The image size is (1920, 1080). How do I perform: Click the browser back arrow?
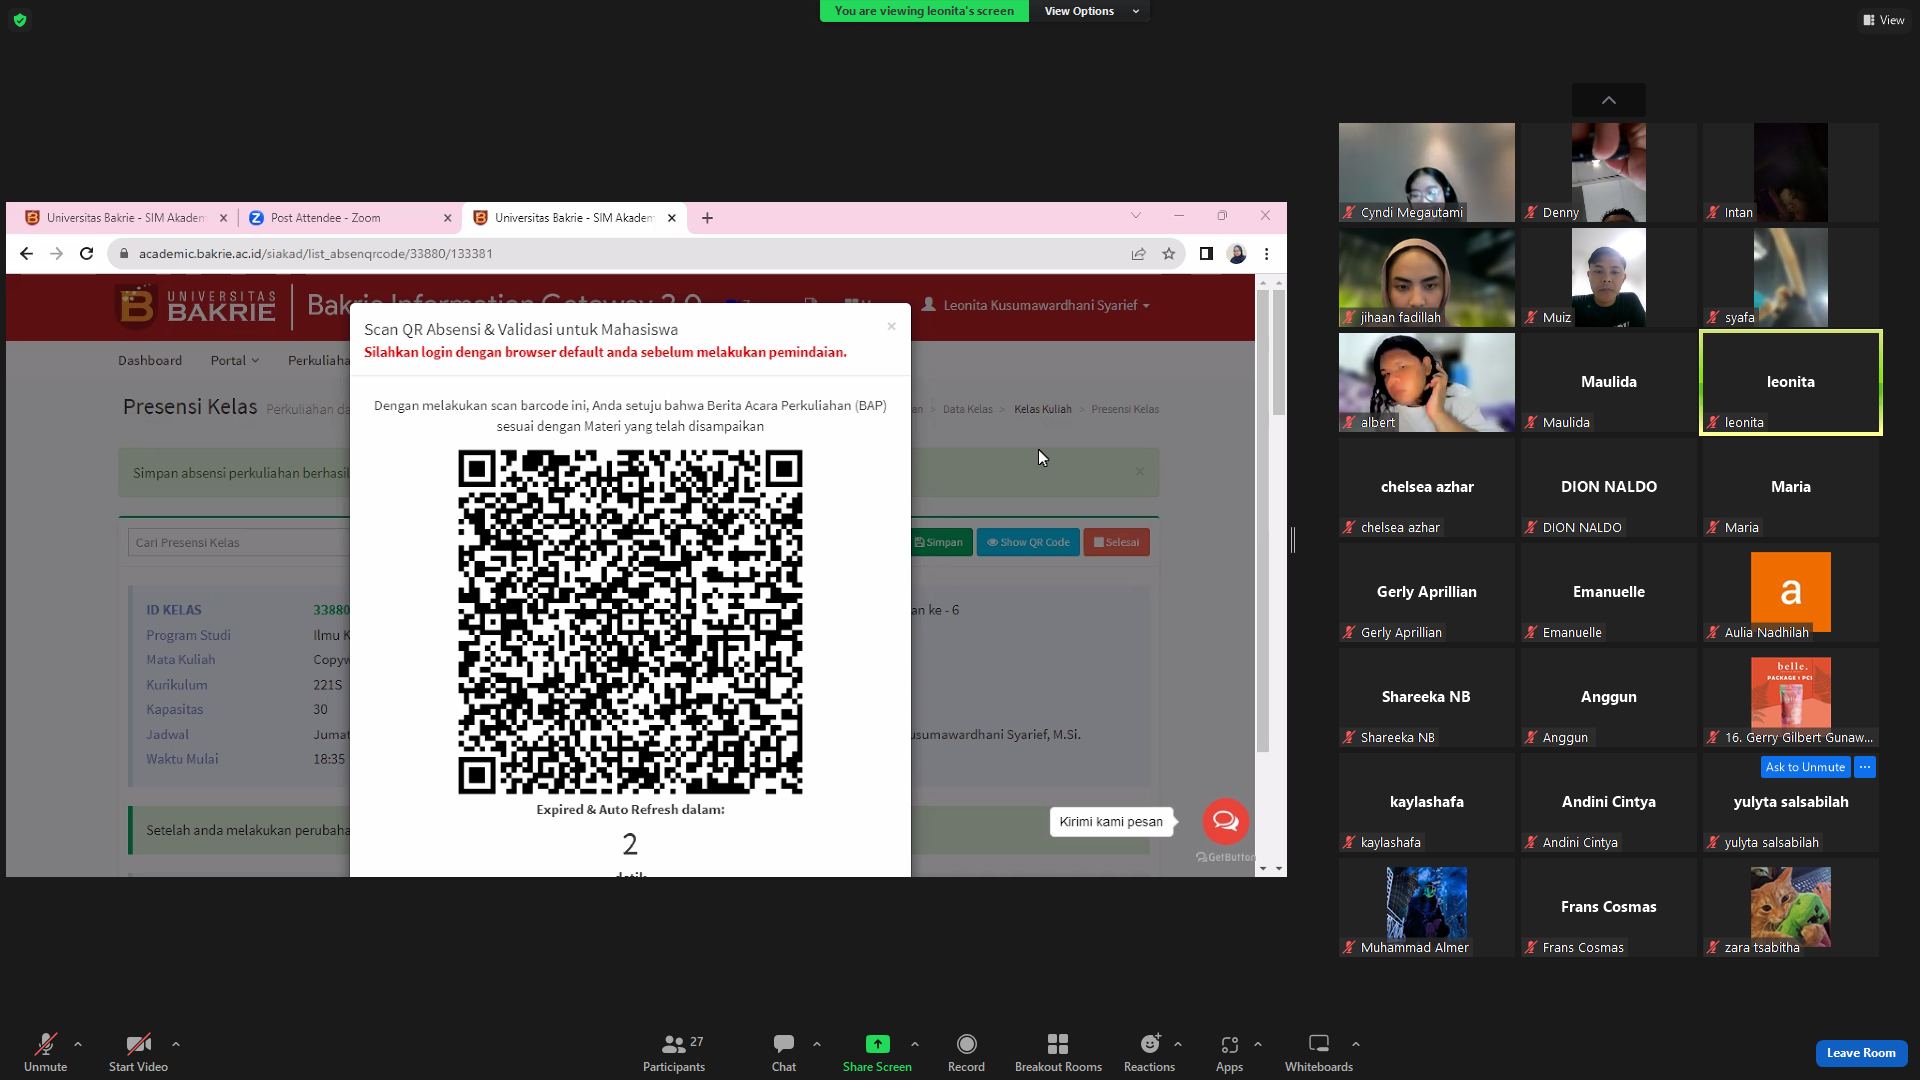coord(26,254)
